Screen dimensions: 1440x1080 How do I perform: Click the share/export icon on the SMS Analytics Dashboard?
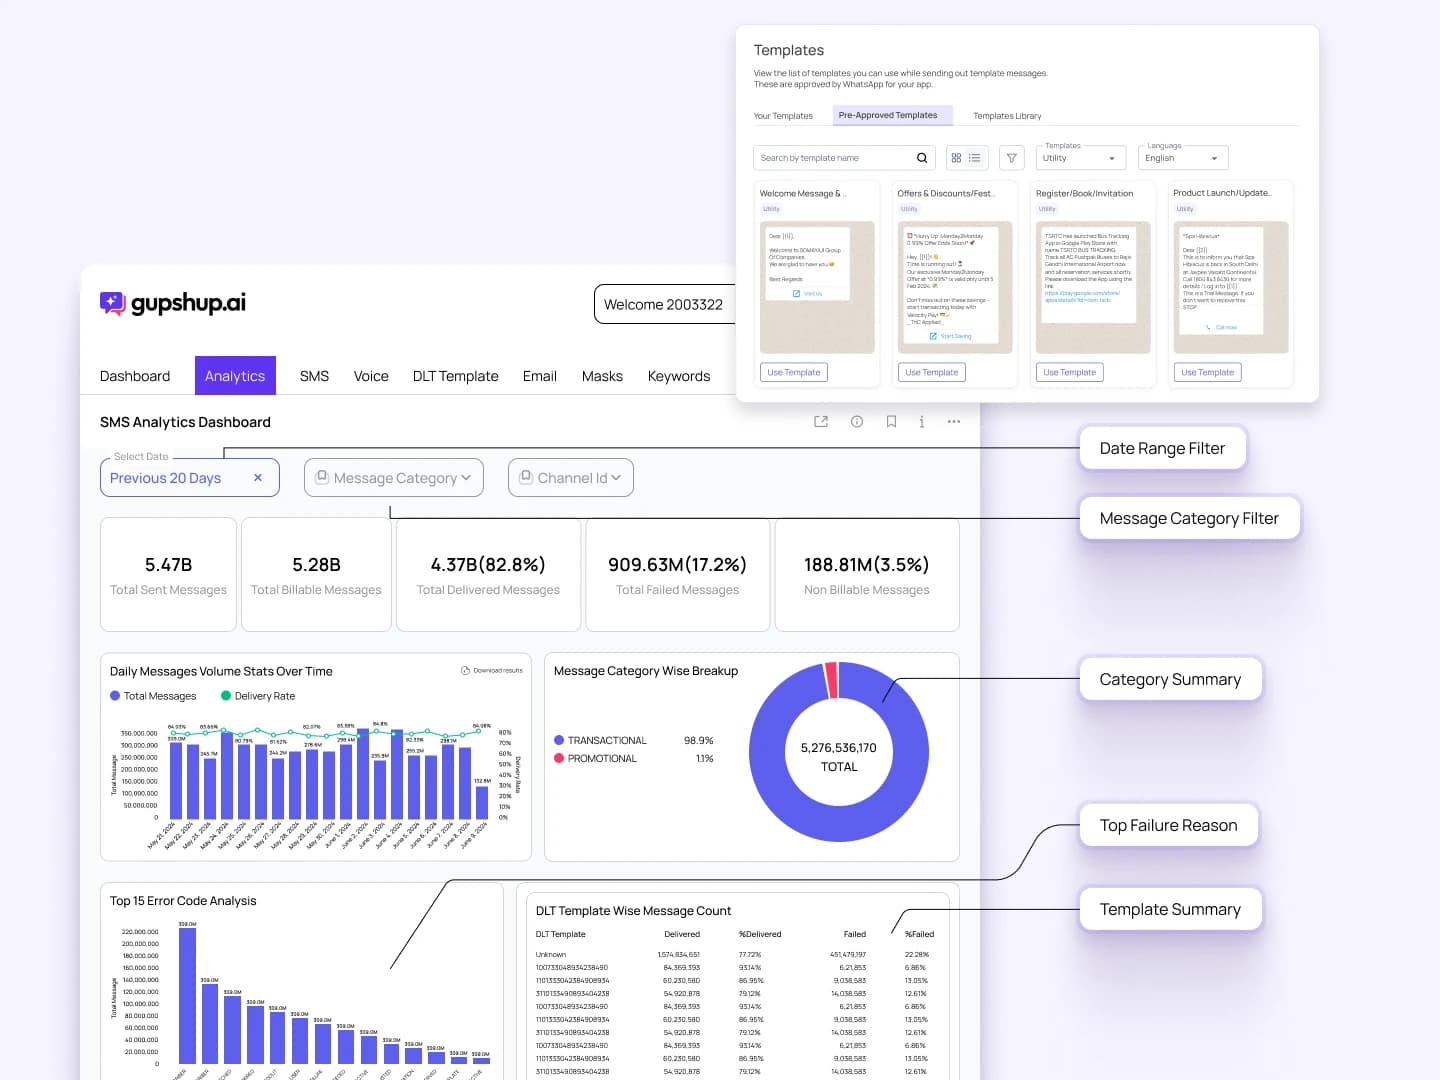[821, 422]
